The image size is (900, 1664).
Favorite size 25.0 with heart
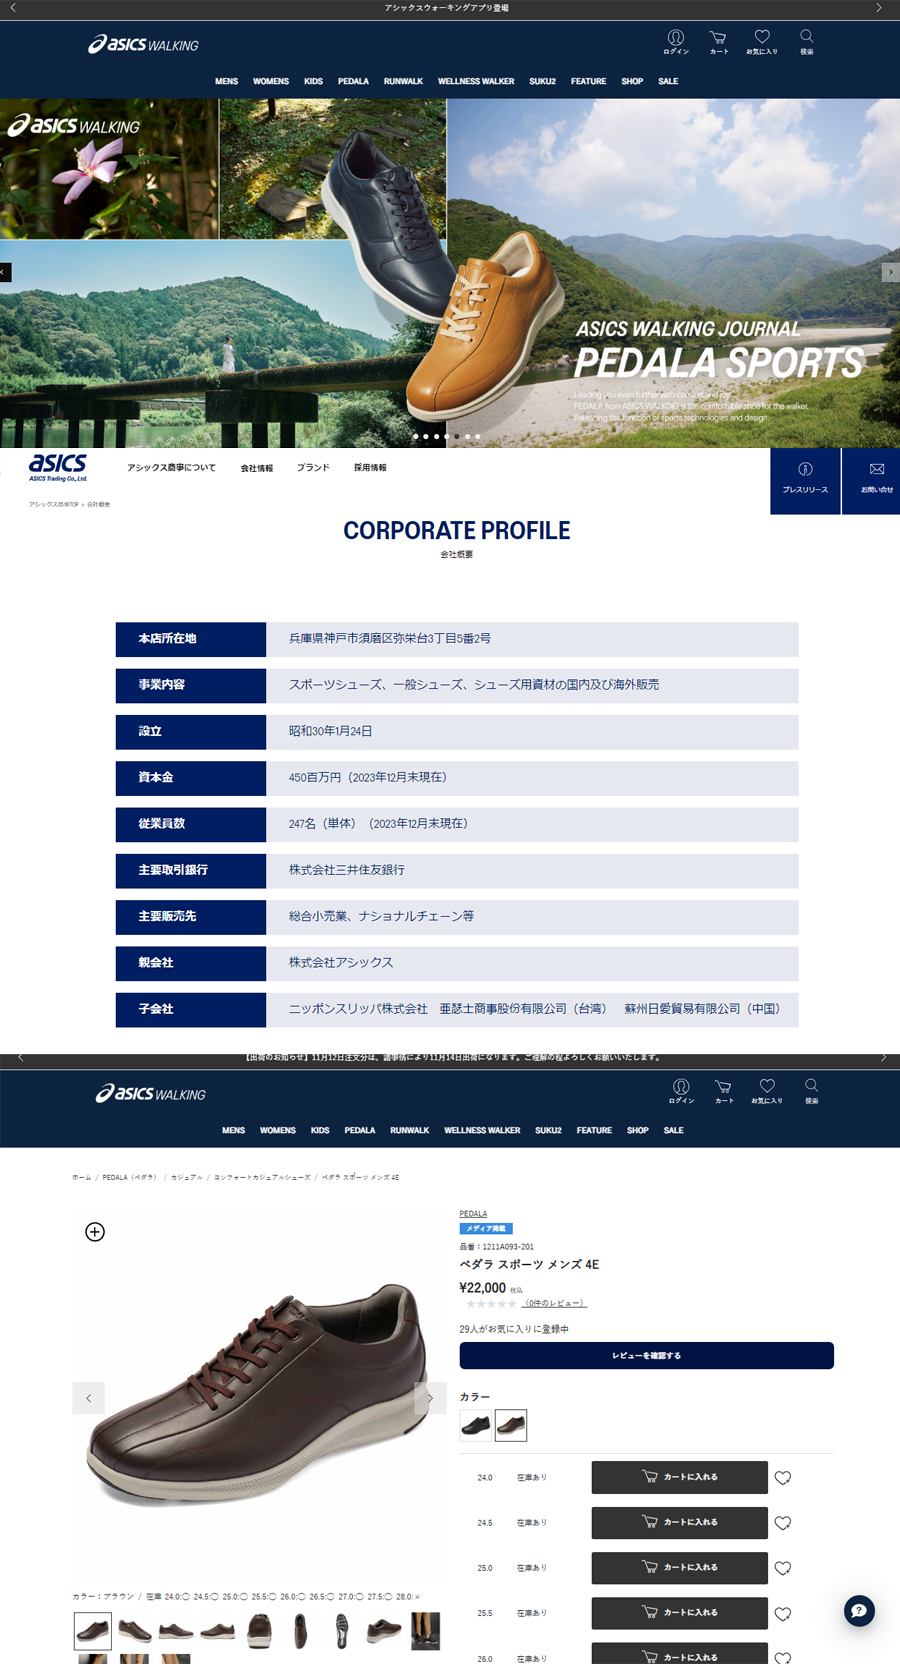click(783, 1569)
